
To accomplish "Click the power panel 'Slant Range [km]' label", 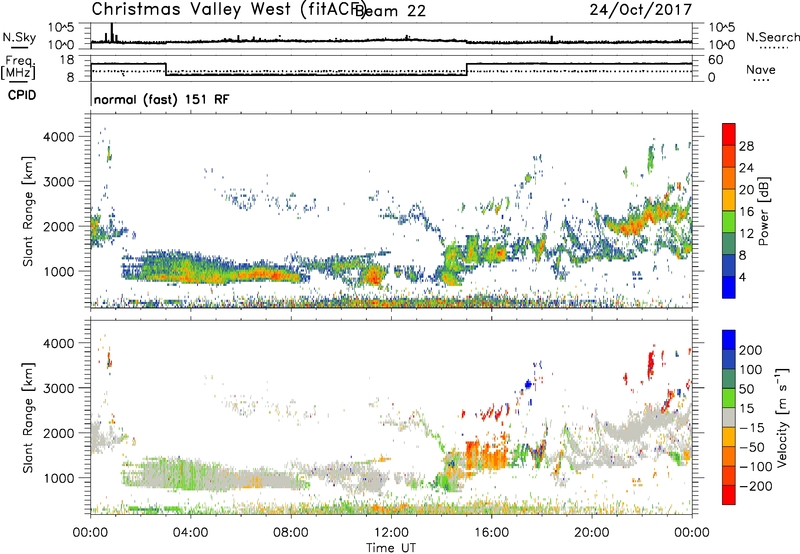I will coord(28,211).
